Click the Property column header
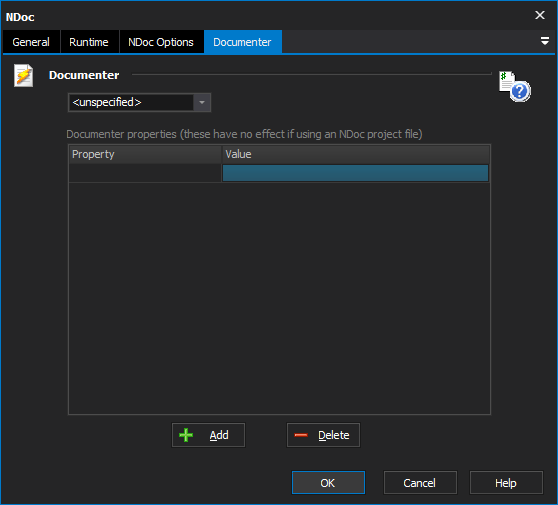Screen dimensions: 558x505 click(145, 154)
